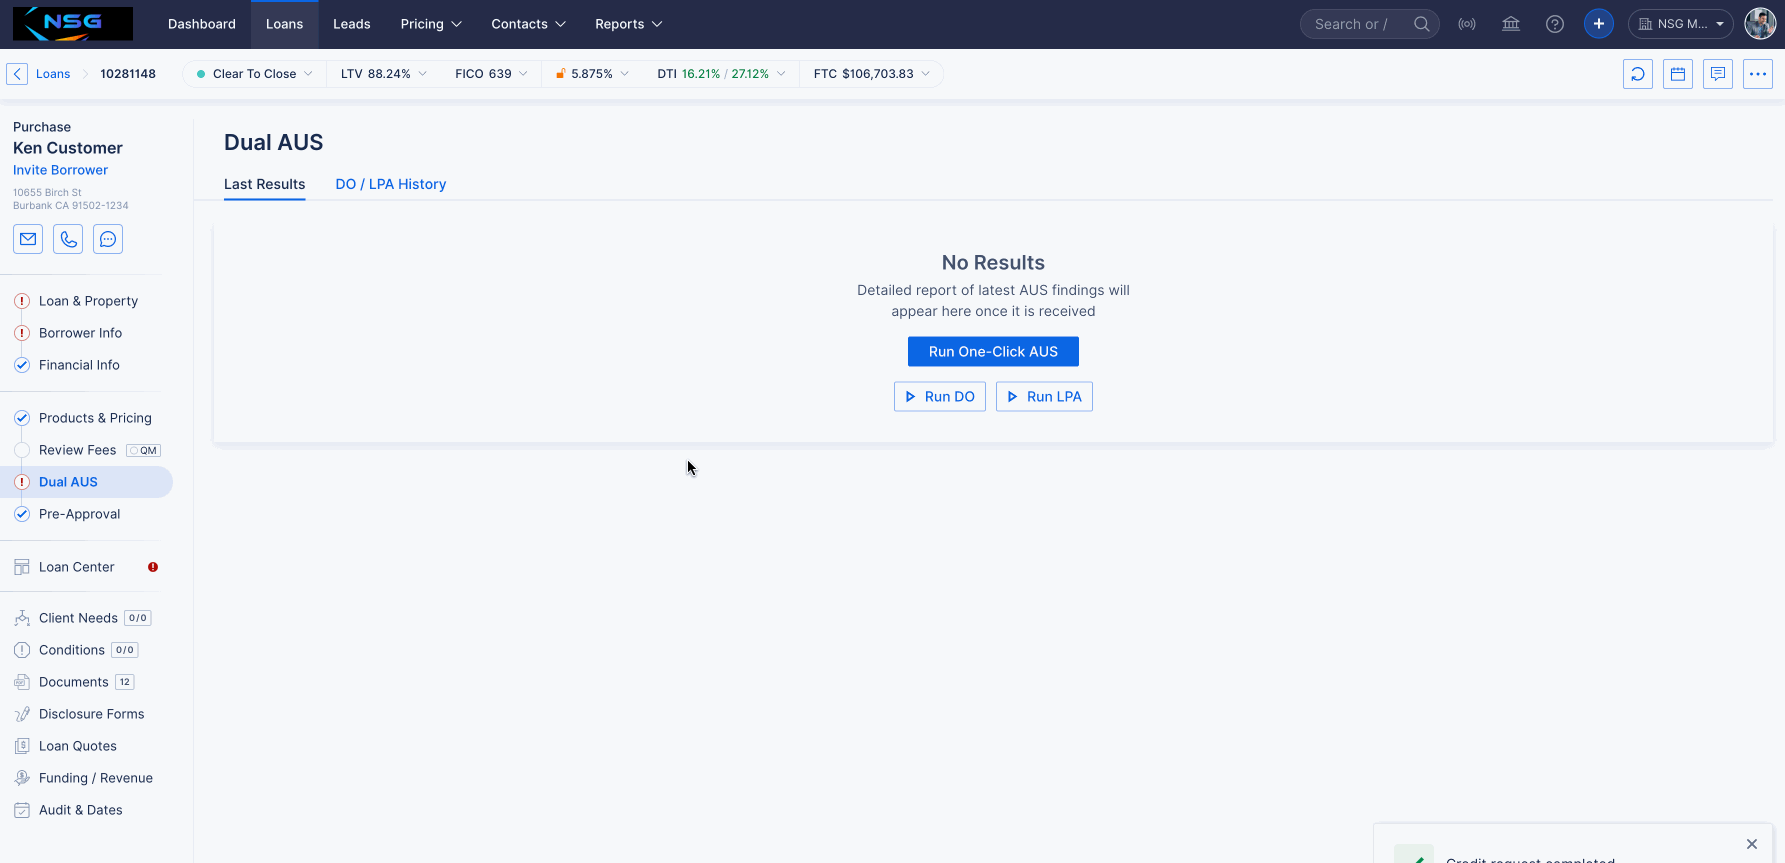Screen dimensions: 1785x863
Task: Click the Ken Customer borrower name
Action: [68, 148]
